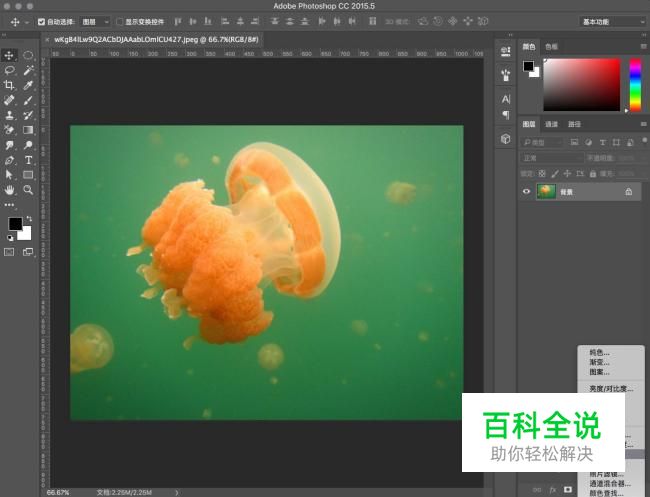The height and width of the screenshot is (497, 650).
Task: Choose 纯色... from the adjustment menu
Action: pyautogui.click(x=598, y=352)
